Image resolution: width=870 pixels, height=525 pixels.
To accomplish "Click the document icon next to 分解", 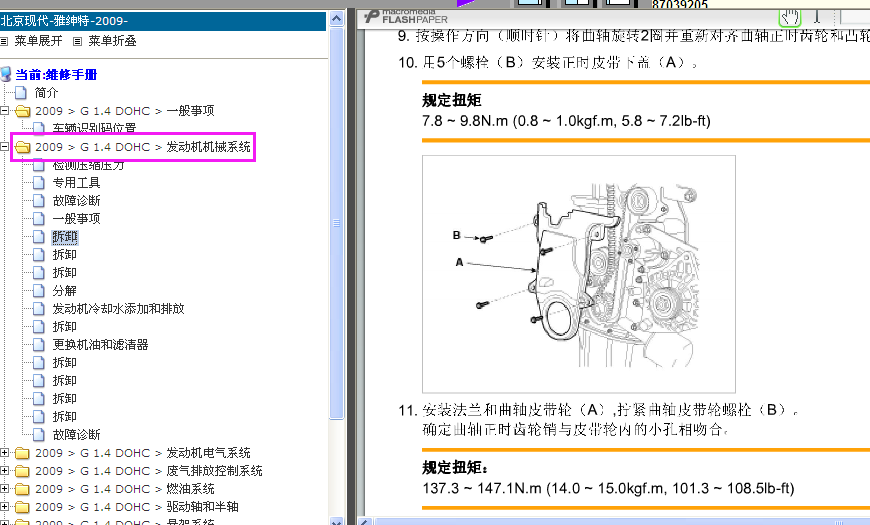I will (38, 290).
